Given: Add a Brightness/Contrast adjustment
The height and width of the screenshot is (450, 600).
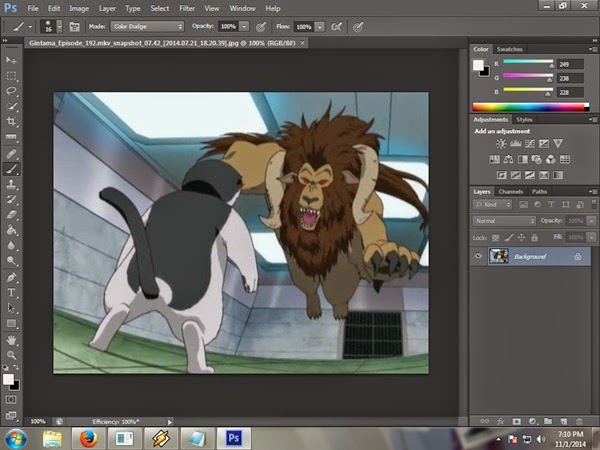Looking at the screenshot, I should (501, 144).
